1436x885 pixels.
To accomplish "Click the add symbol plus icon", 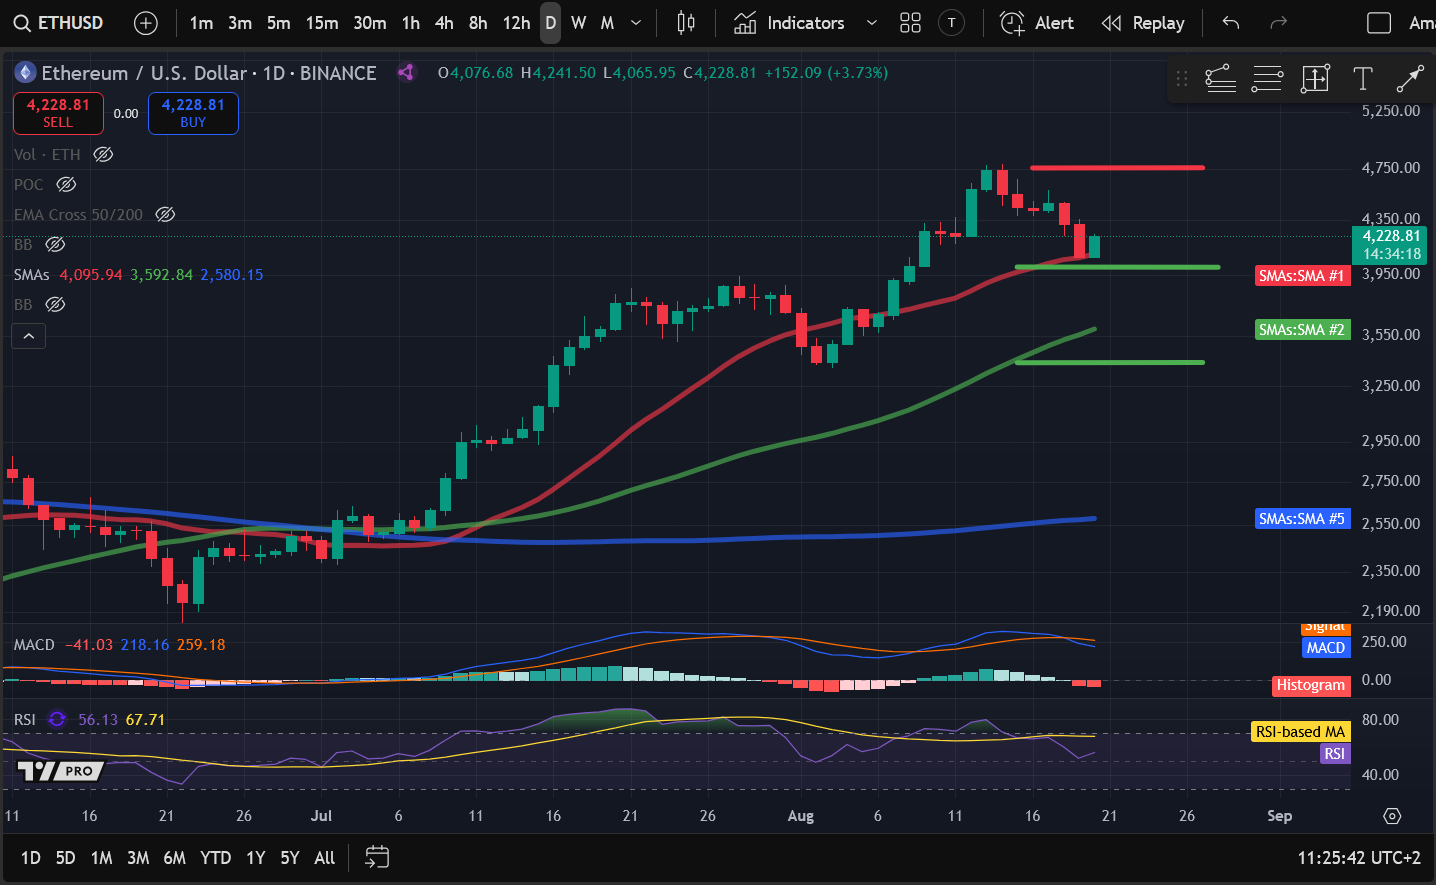I will [x=146, y=23].
